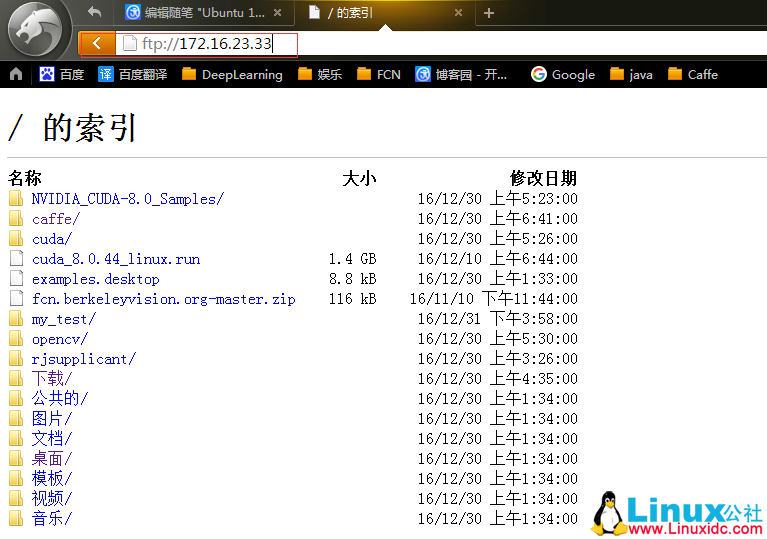767x539 pixels.
Task: Open the 音乐/ directory link
Action: pyautogui.click(x=52, y=518)
